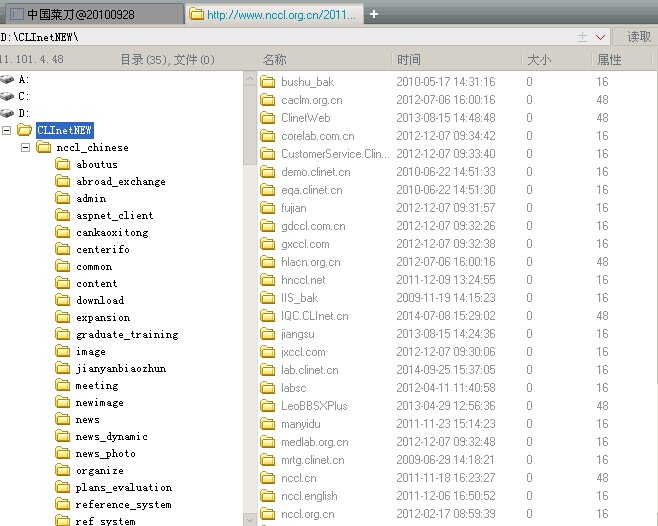The image size is (658, 526).
Task: Click LeoBBSXPlus folder icon
Action: coord(267,406)
